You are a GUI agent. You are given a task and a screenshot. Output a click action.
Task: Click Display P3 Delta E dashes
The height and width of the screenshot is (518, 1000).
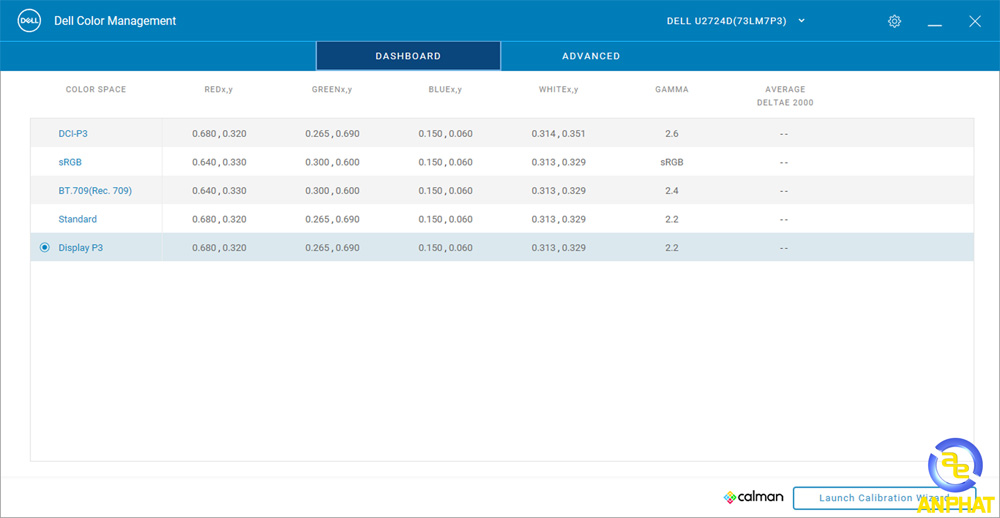[x=784, y=248]
